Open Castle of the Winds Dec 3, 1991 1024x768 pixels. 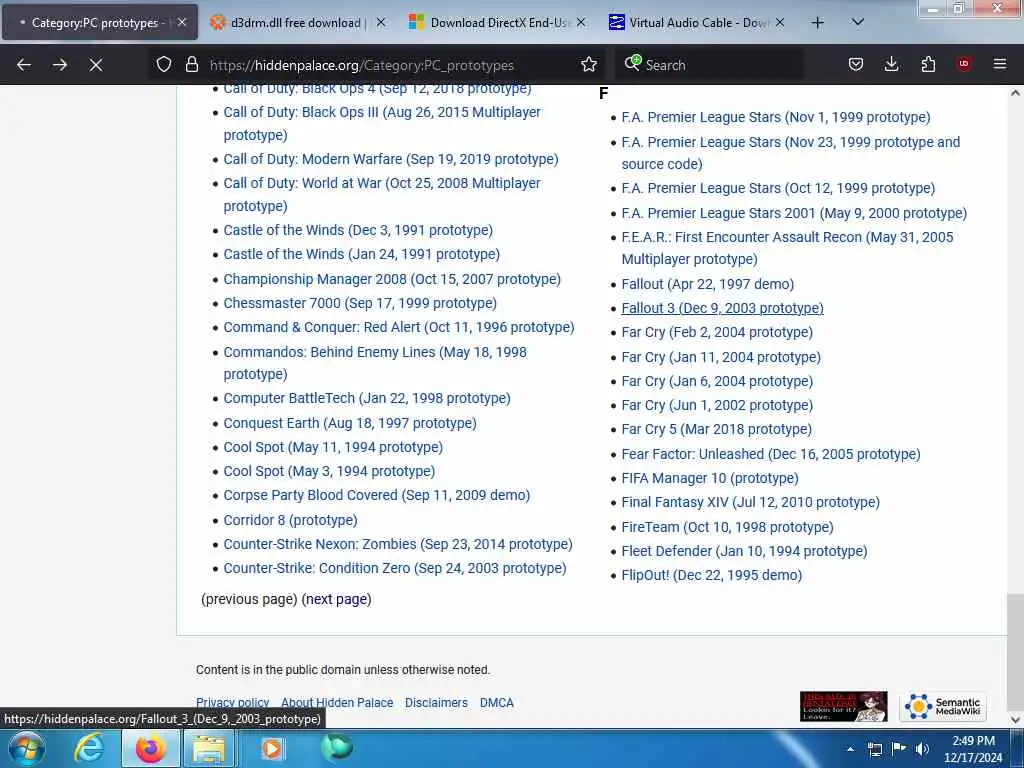coord(358,230)
